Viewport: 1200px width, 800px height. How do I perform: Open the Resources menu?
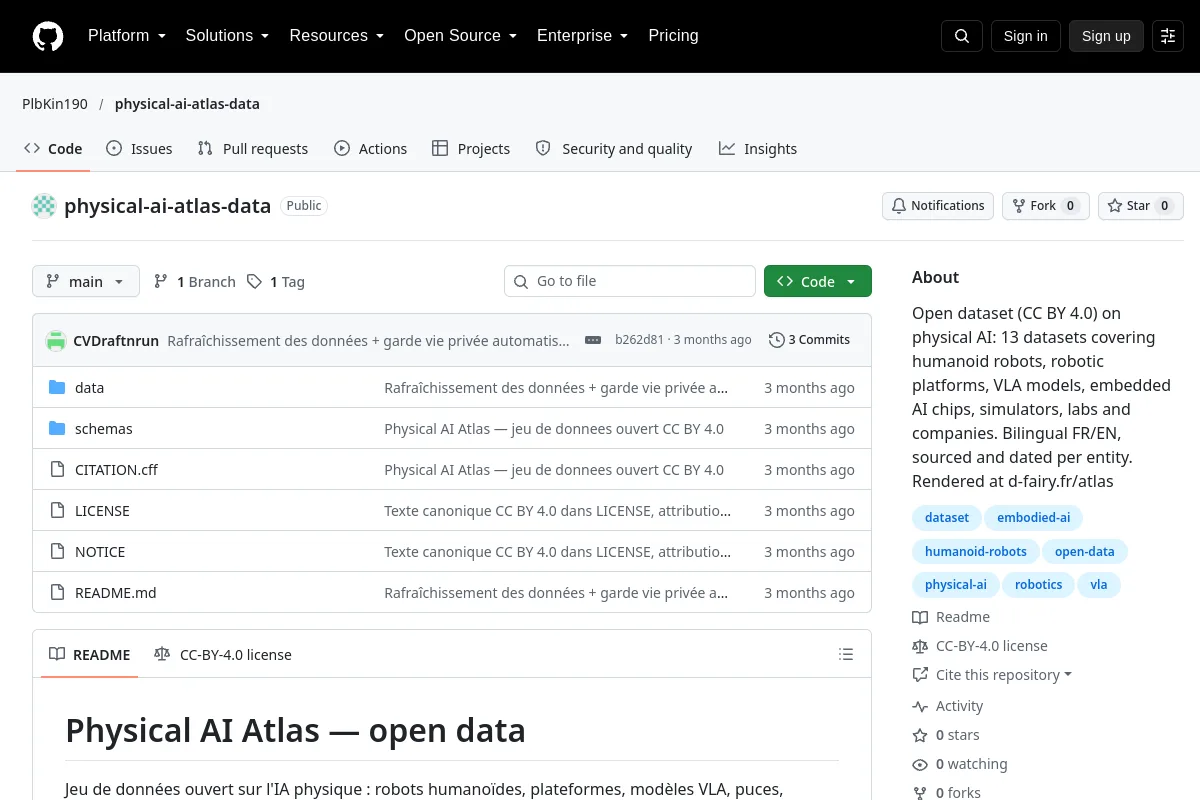tap(337, 36)
